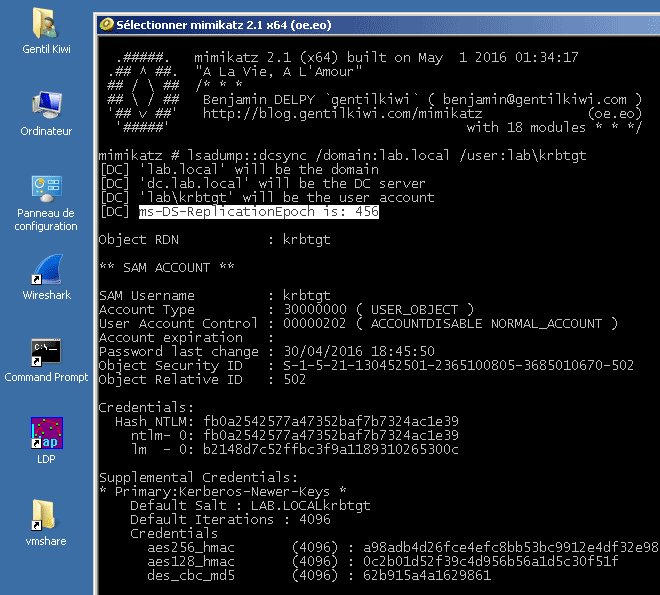This screenshot has width=660, height=595.
Task: Click the 'with 18 modules' text
Action: pos(526,128)
